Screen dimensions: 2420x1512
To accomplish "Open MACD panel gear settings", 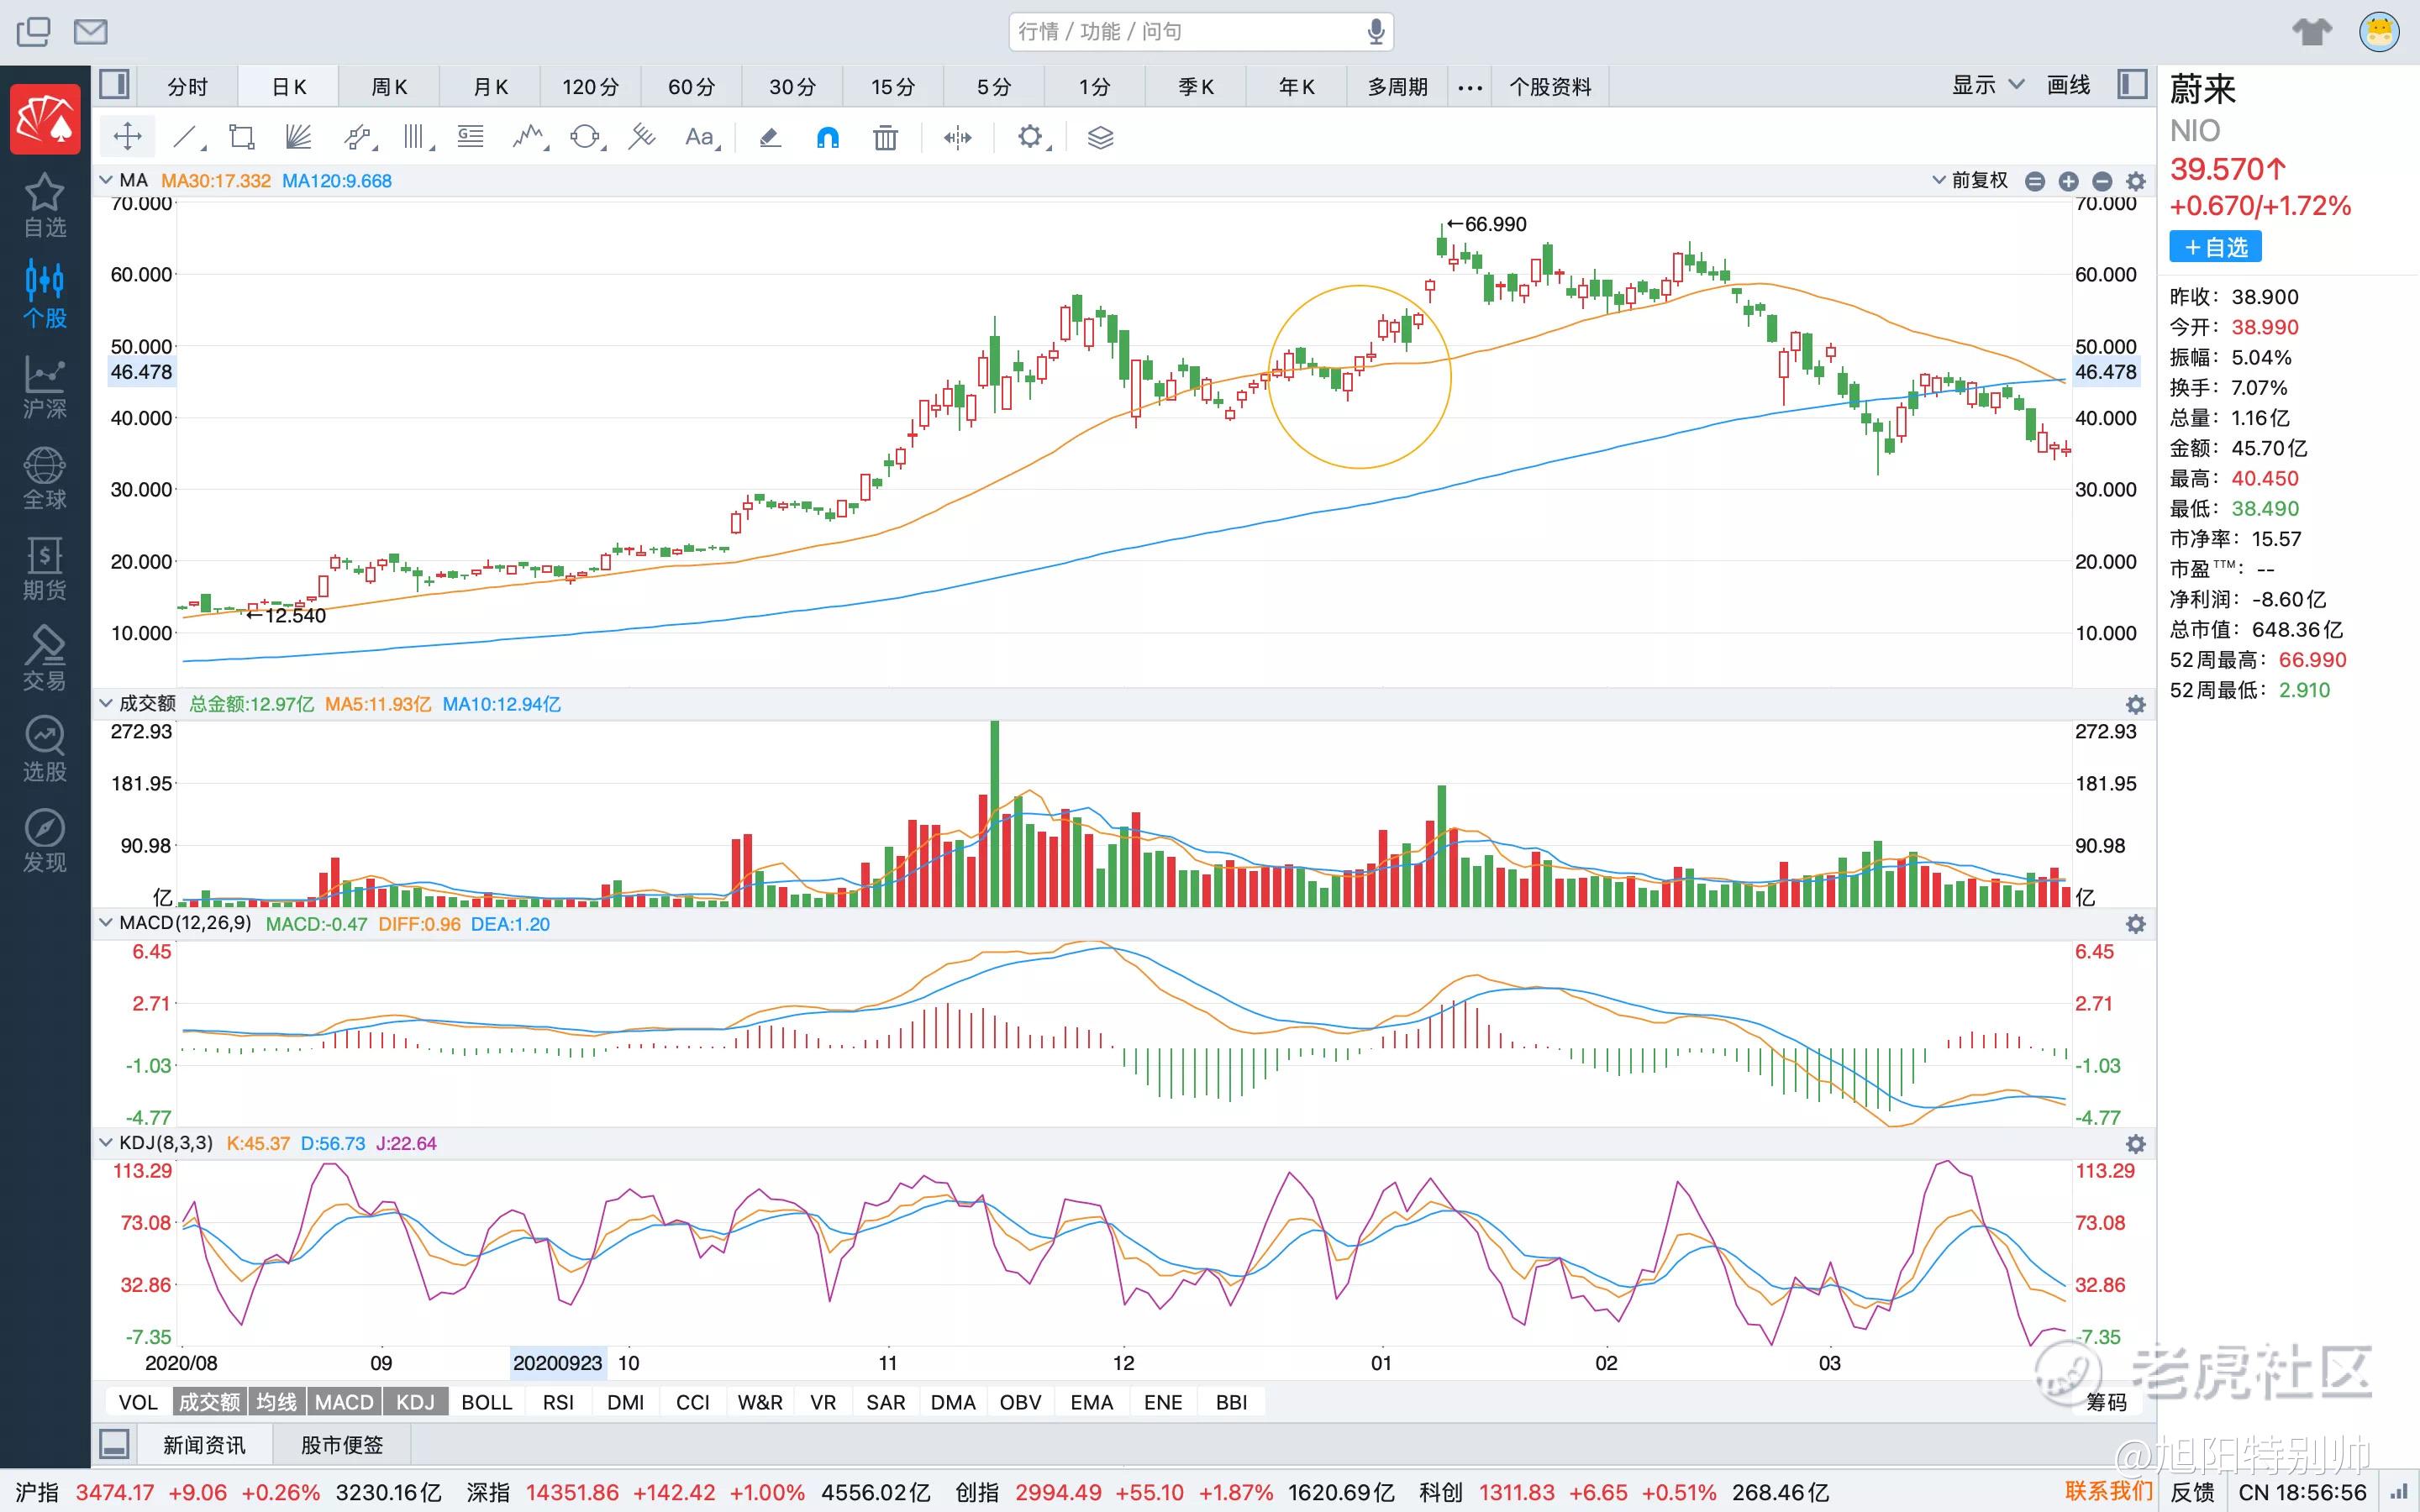I will click(2136, 924).
